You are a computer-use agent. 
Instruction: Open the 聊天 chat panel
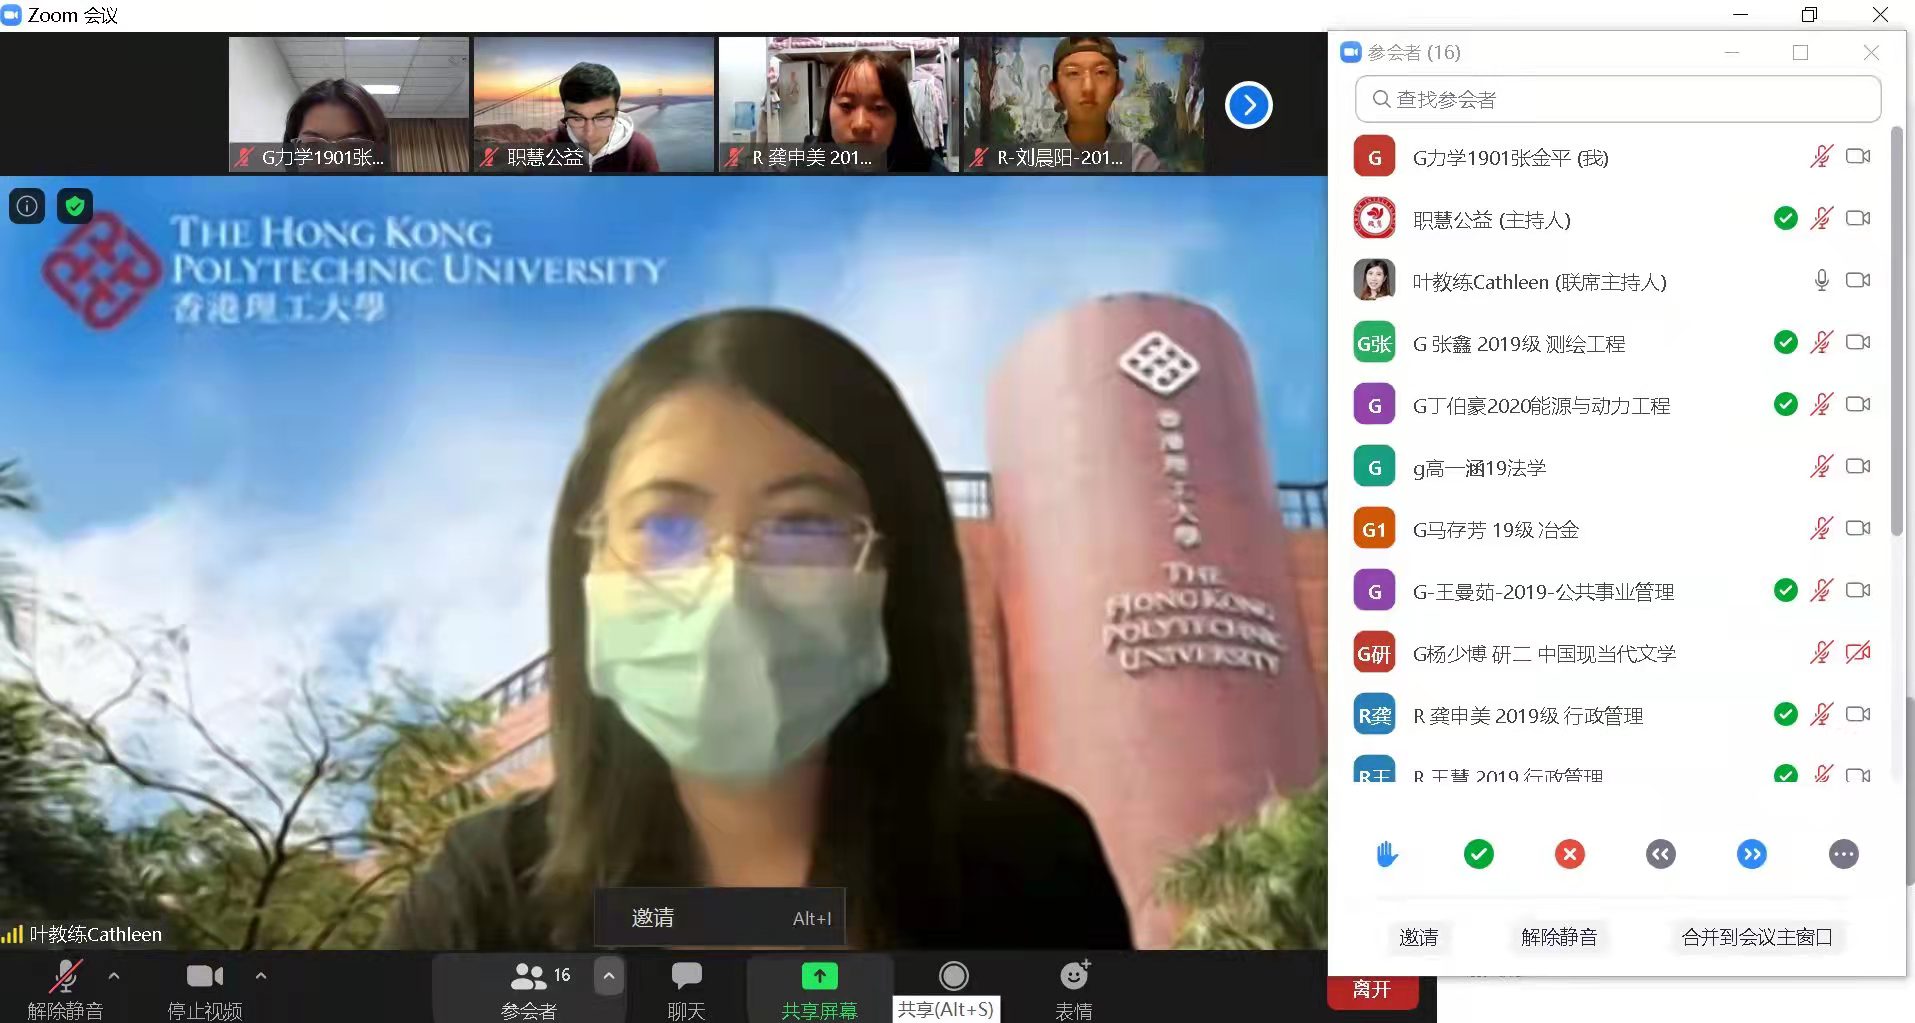pyautogui.click(x=686, y=989)
